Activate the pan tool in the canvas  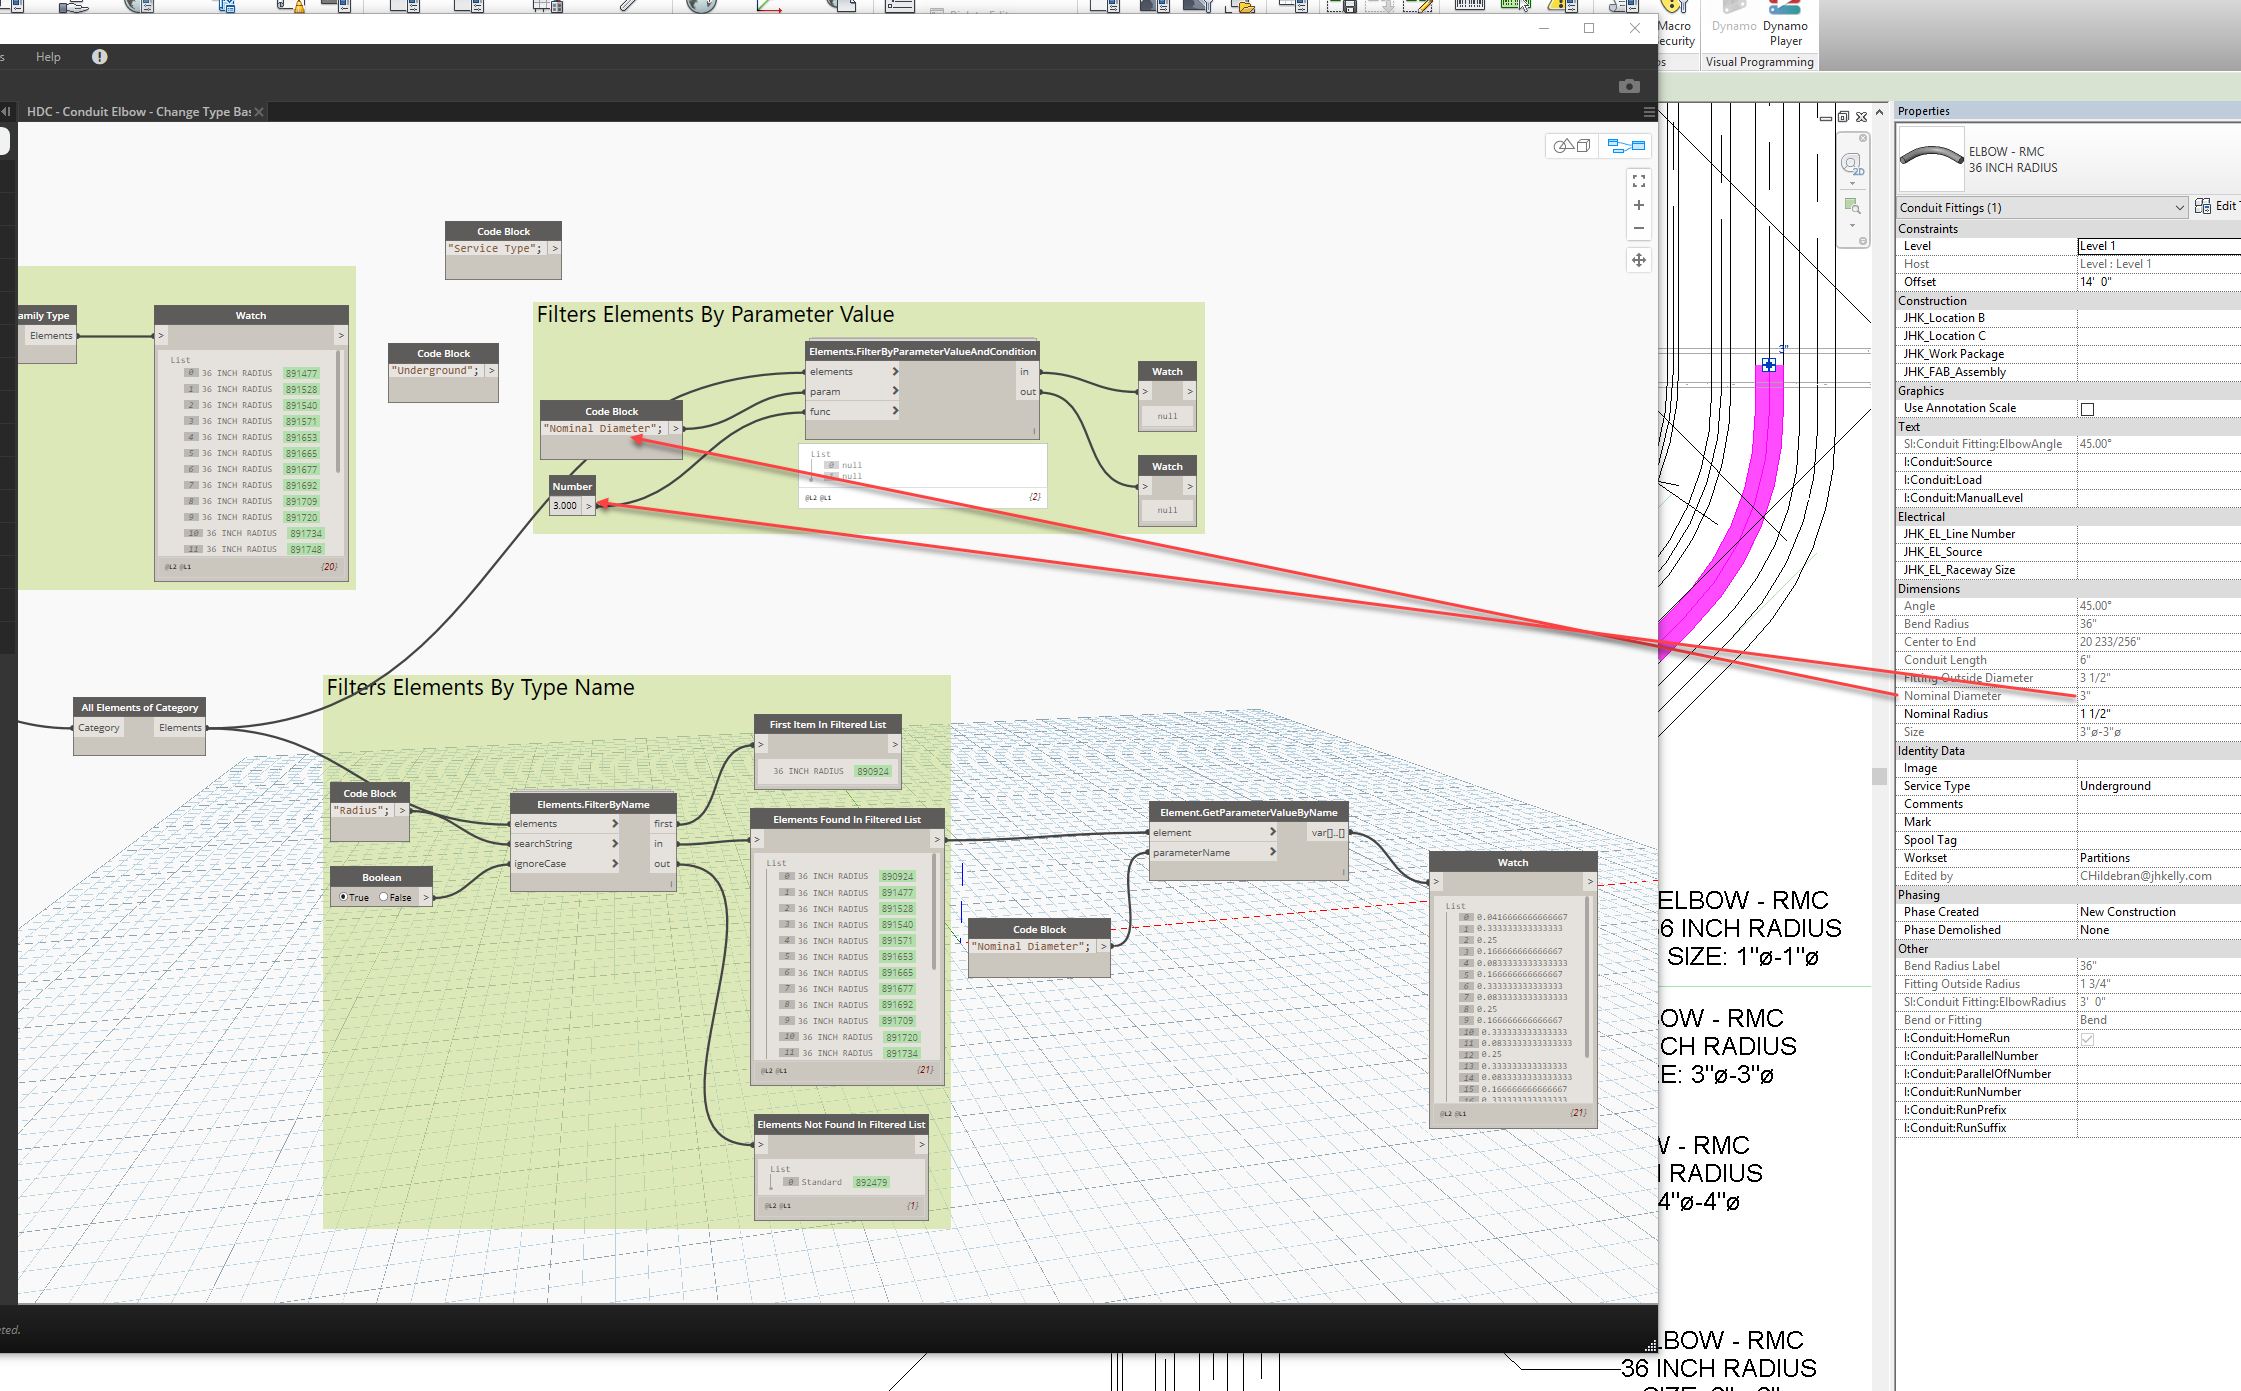coord(1638,259)
